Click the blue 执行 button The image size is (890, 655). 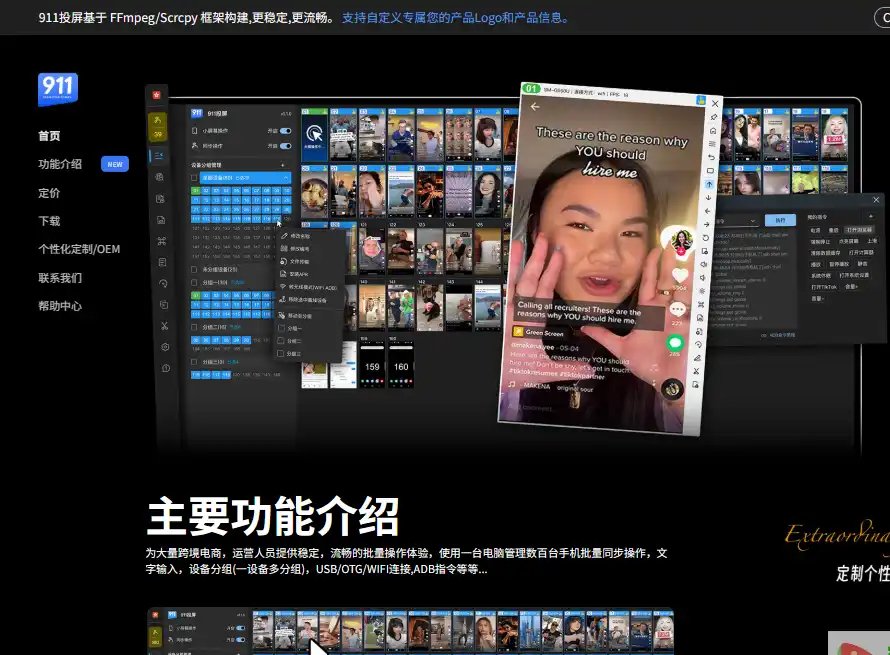point(780,220)
